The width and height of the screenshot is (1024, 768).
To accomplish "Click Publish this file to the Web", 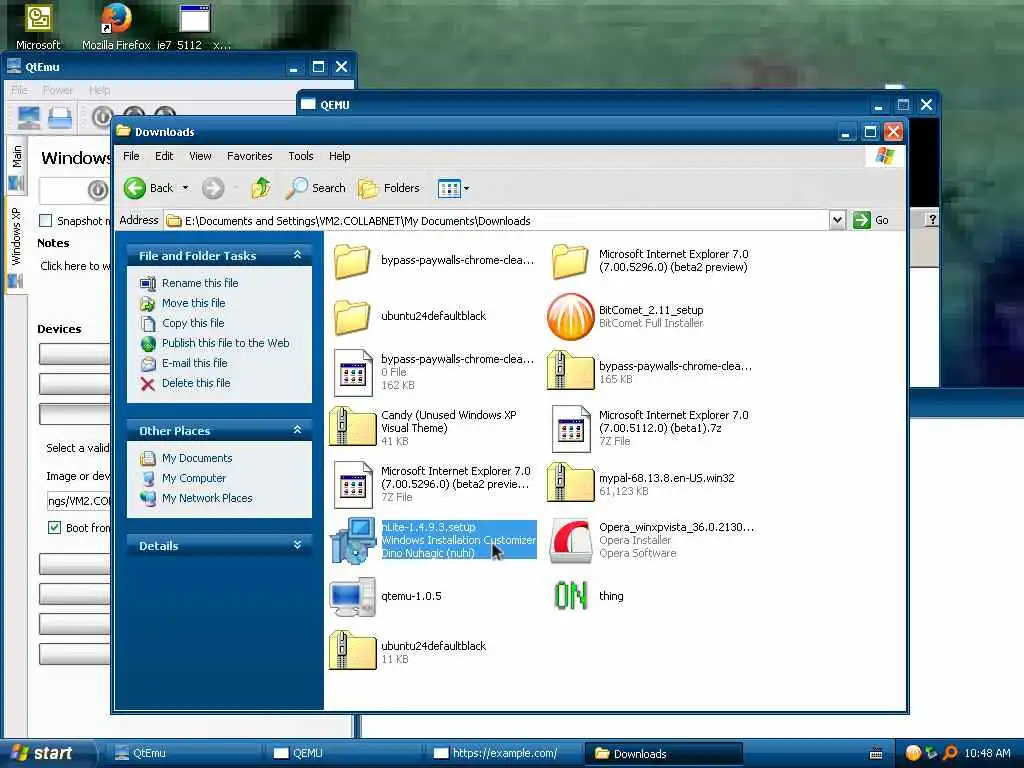I will click(x=225, y=344).
